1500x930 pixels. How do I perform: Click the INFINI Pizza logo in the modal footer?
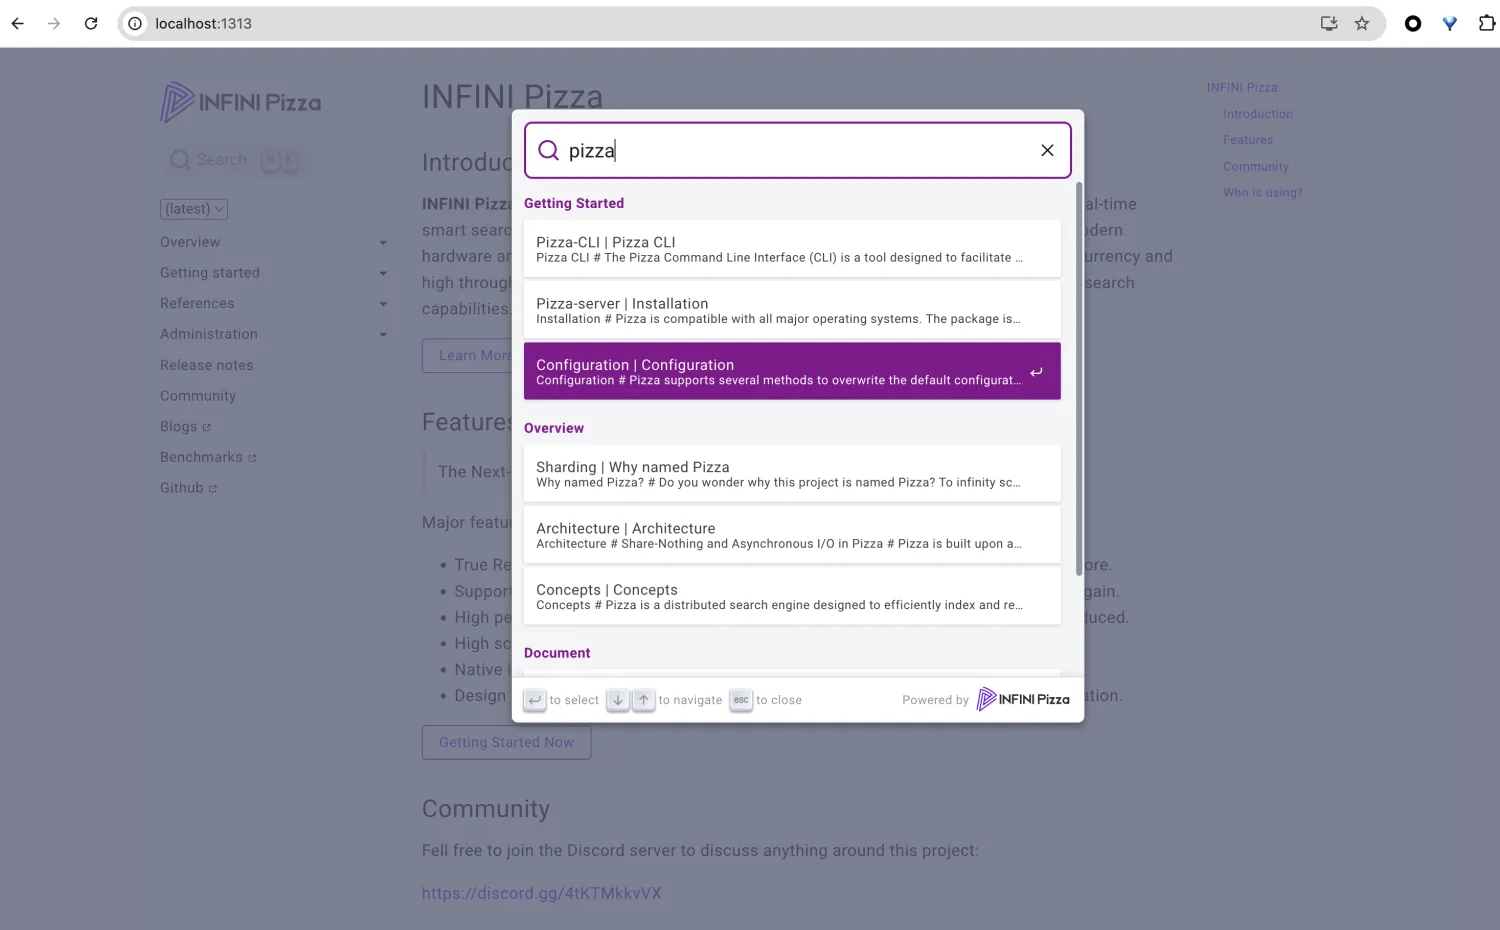tap(1023, 699)
